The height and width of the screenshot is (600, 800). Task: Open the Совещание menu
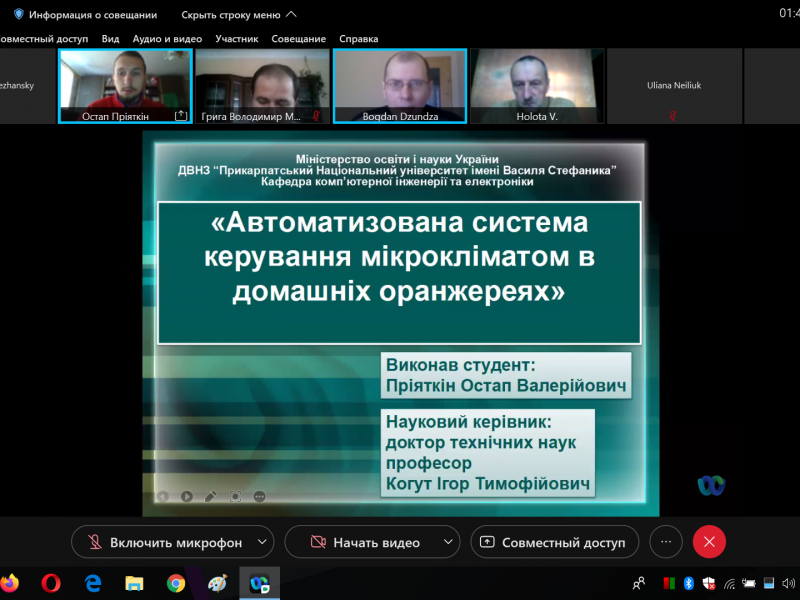pos(298,39)
